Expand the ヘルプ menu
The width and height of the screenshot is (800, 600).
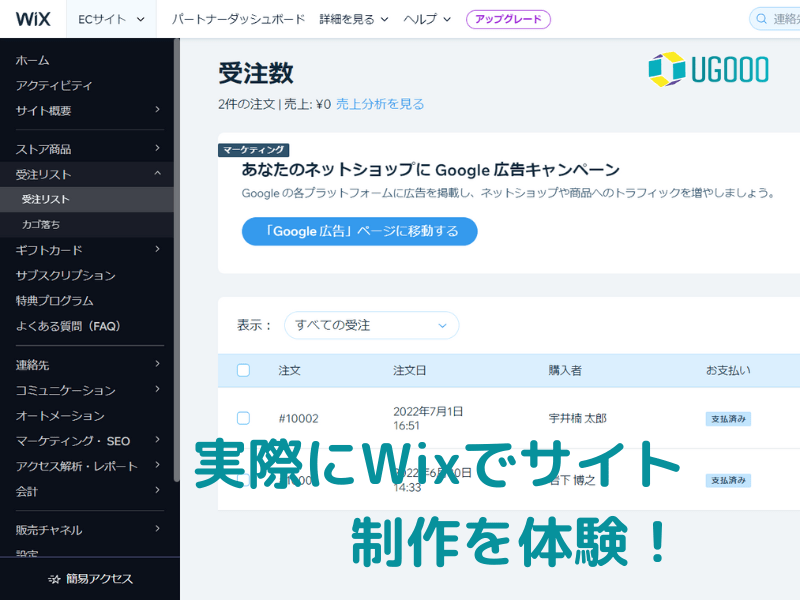427,19
